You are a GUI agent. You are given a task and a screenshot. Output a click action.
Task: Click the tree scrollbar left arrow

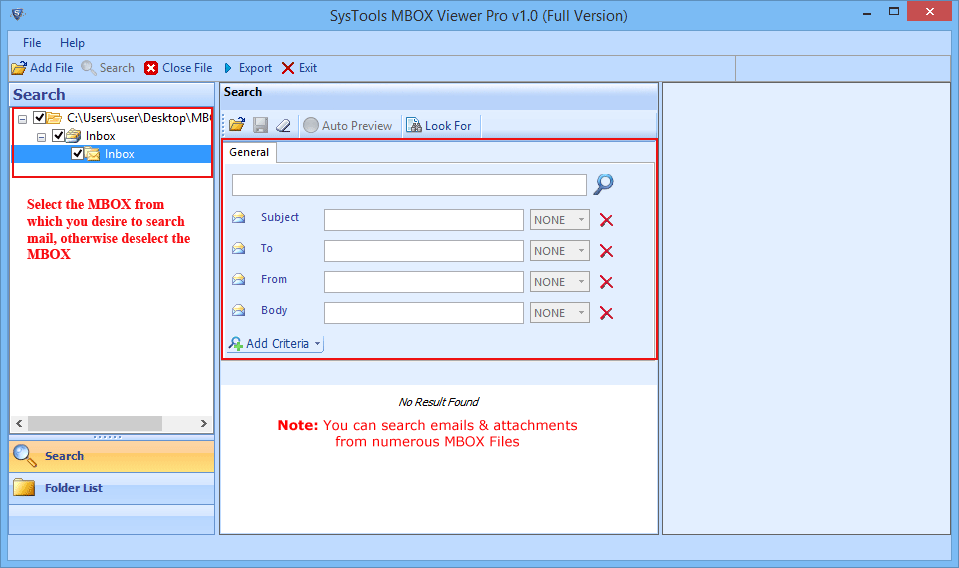tap(19, 423)
